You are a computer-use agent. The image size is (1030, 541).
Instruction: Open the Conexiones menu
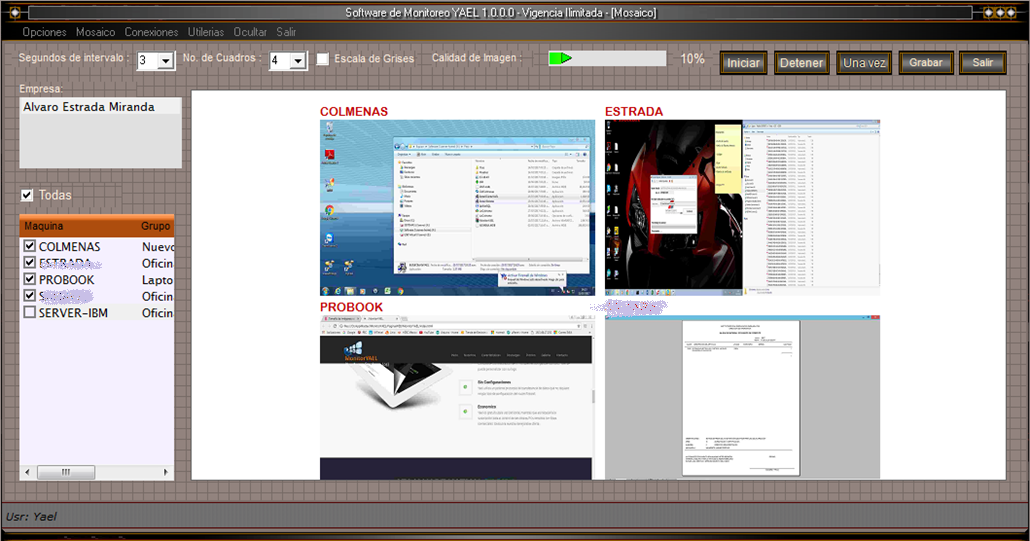click(x=151, y=32)
